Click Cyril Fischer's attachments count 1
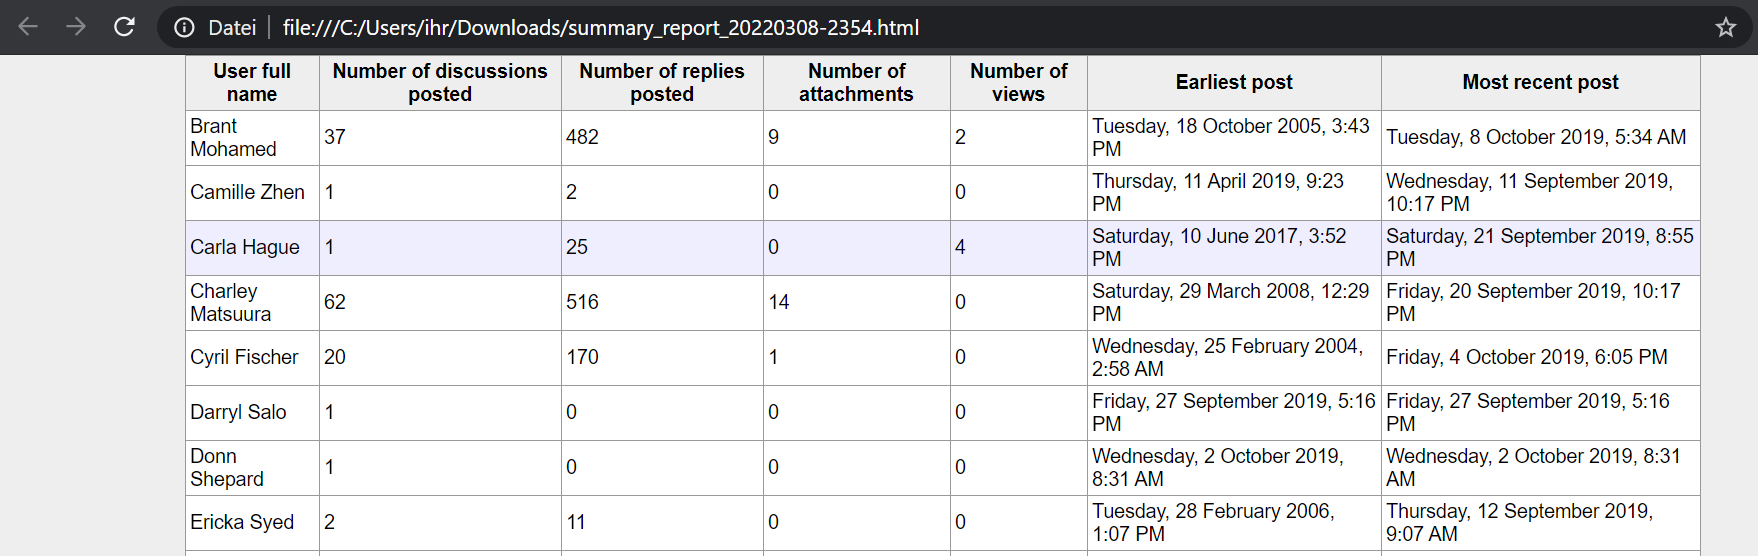 pyautogui.click(x=773, y=358)
